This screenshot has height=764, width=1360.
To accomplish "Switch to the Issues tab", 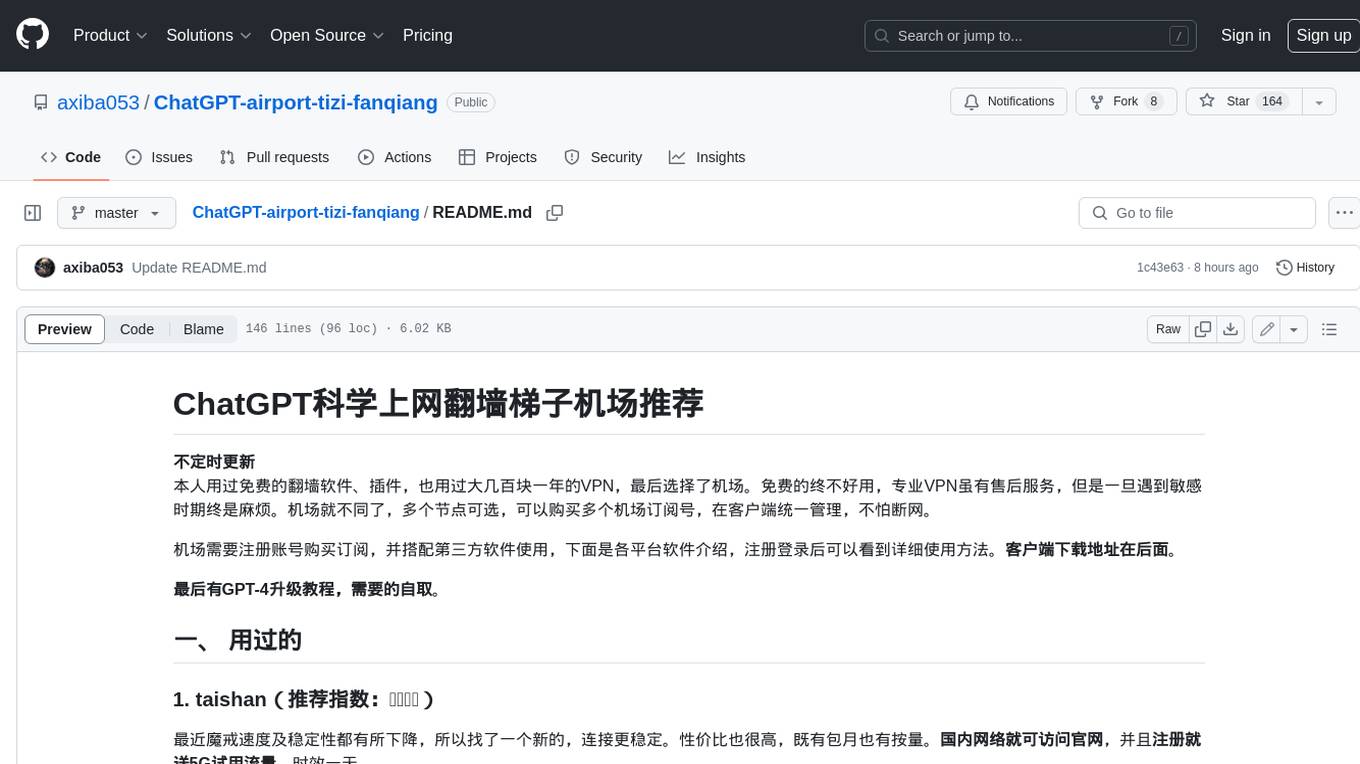I will [159, 157].
